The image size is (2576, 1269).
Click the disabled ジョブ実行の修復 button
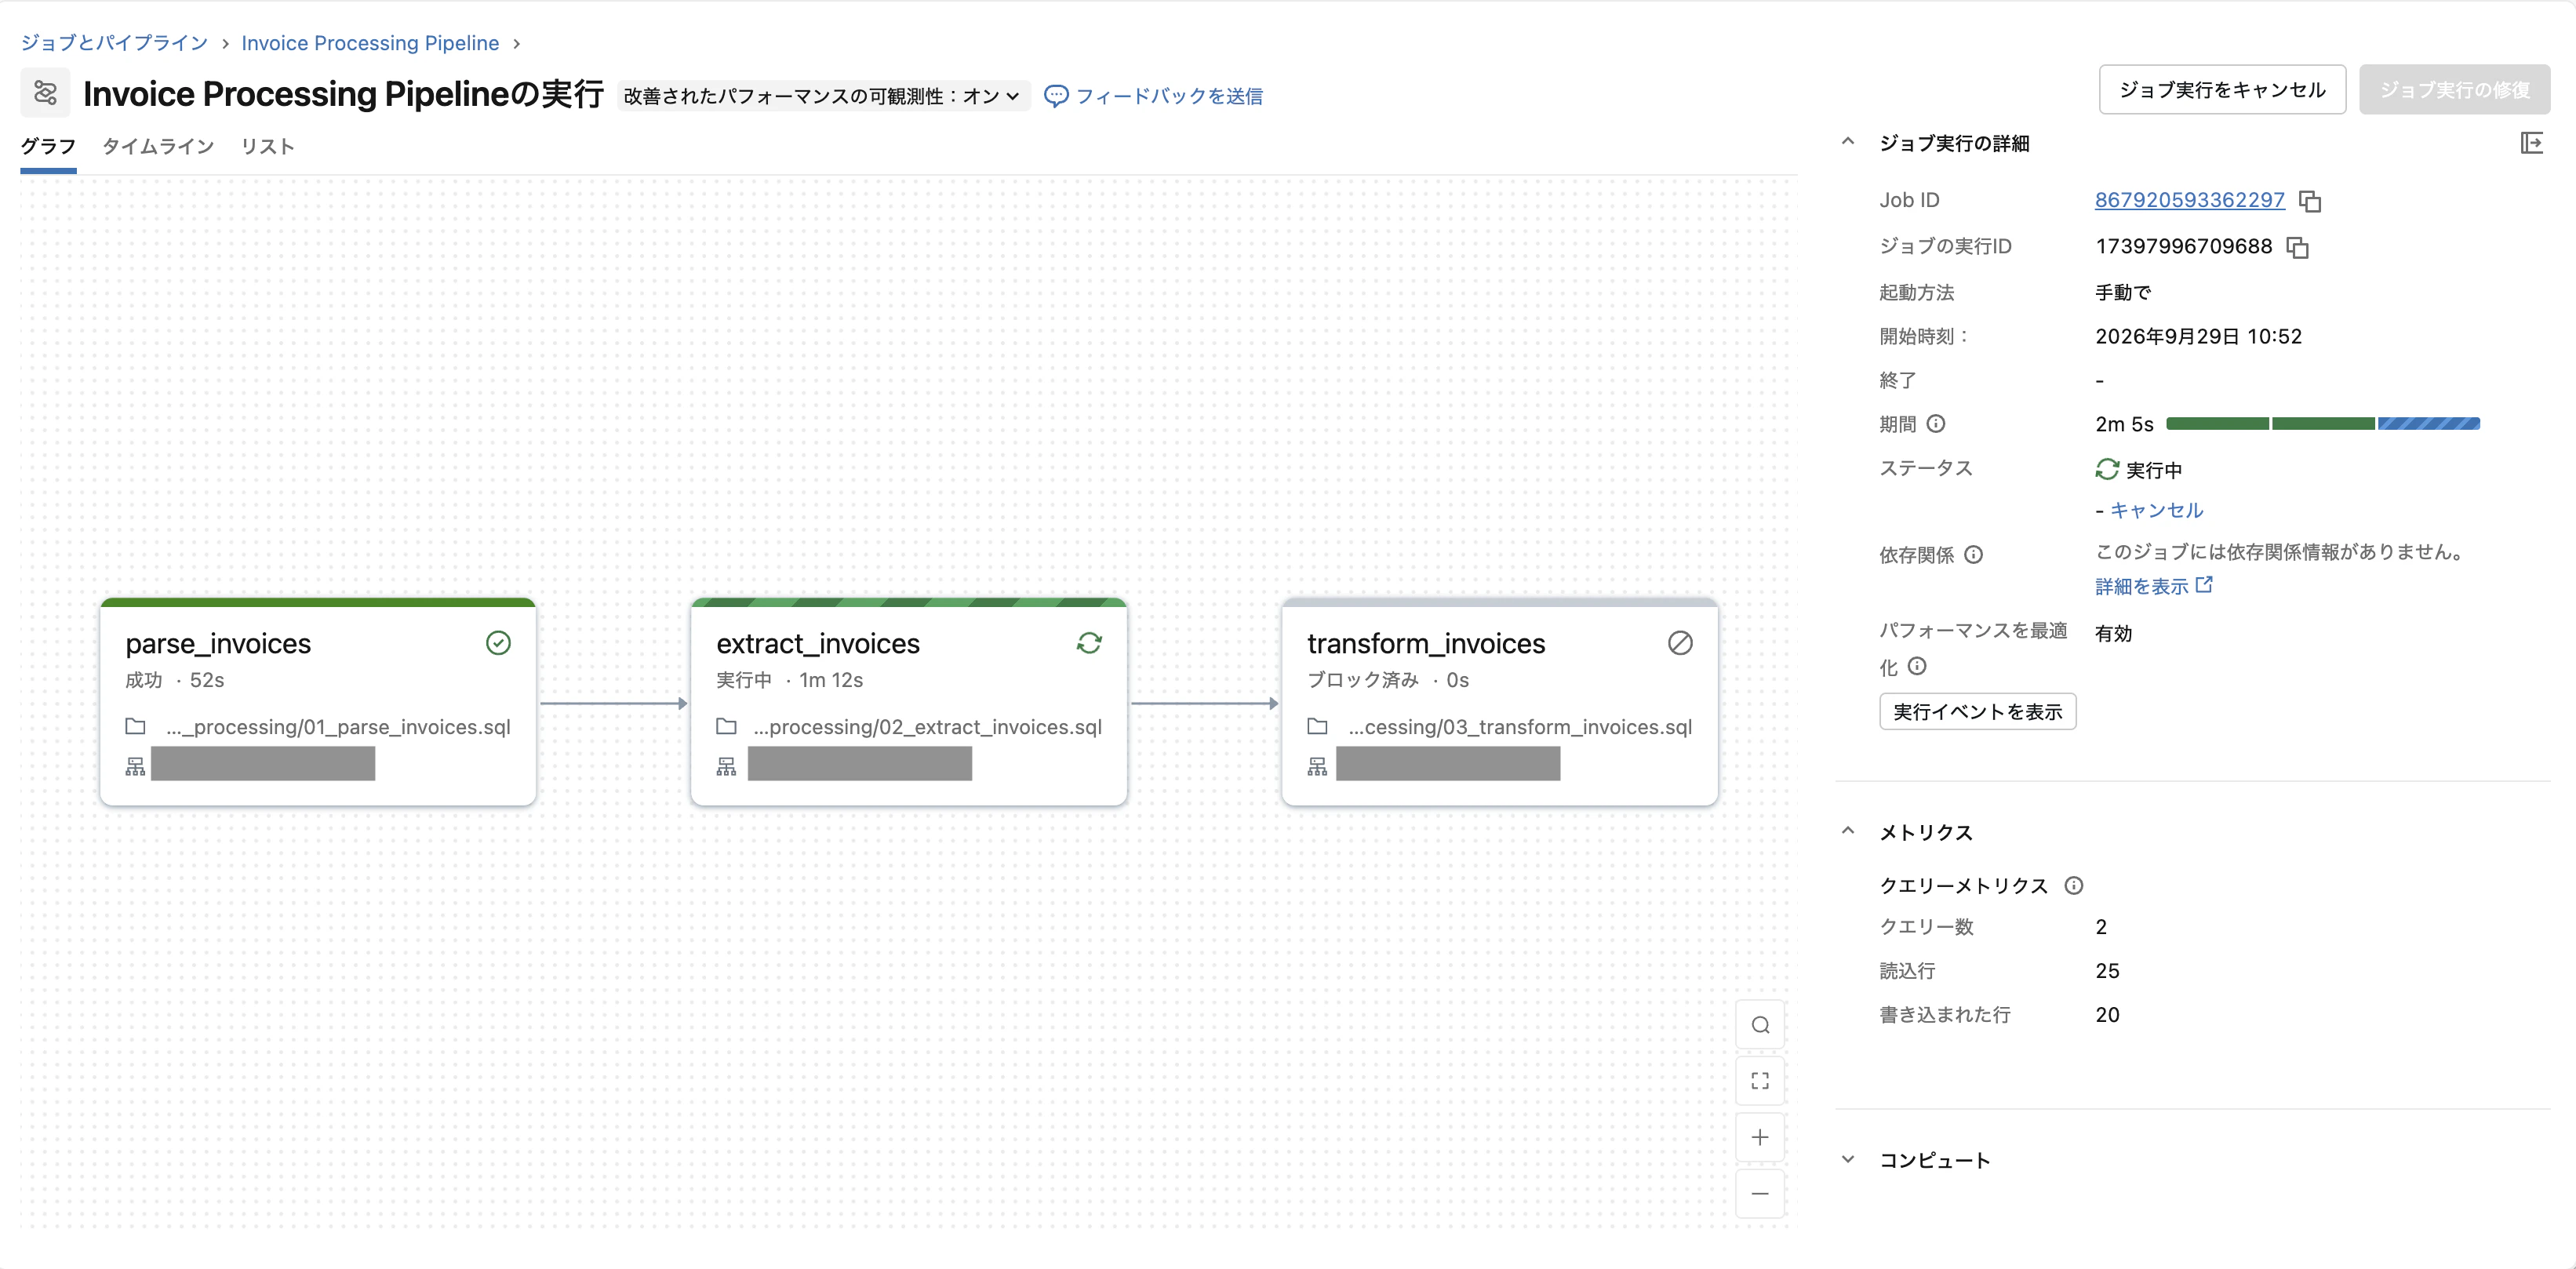[x=2454, y=90]
